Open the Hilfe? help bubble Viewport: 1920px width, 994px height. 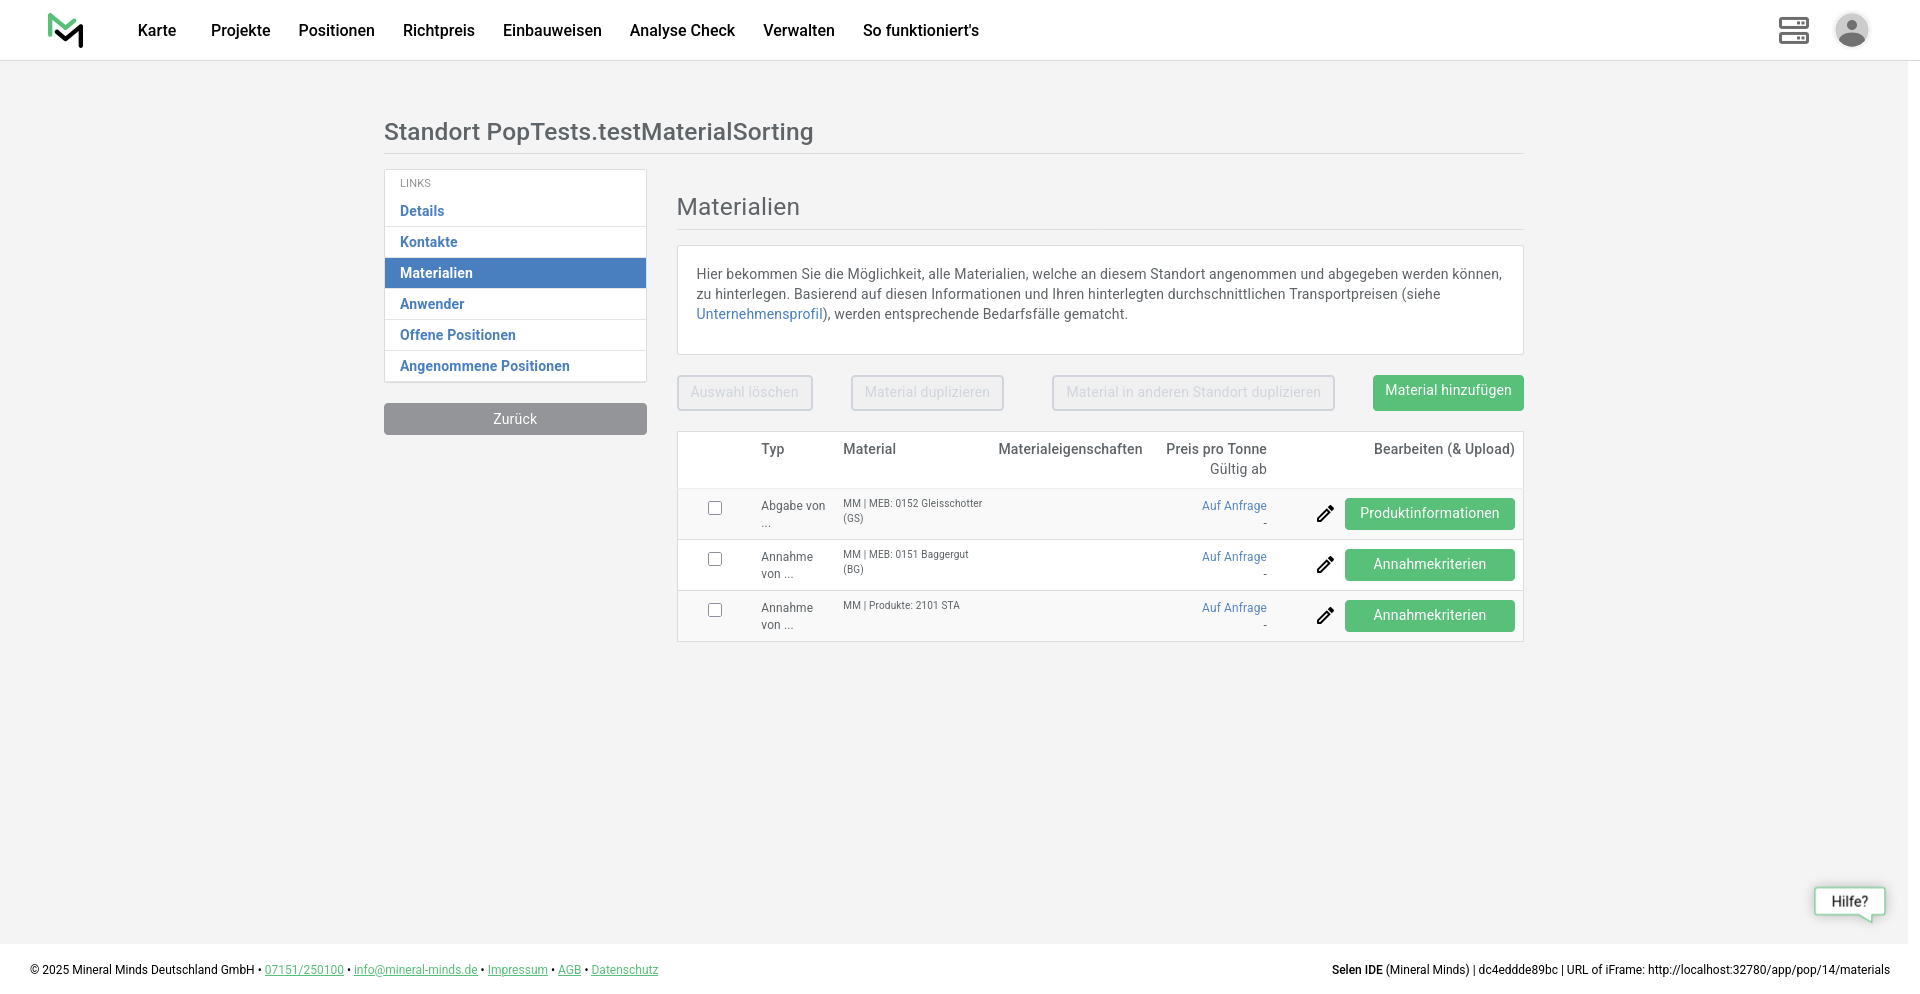coord(1849,902)
